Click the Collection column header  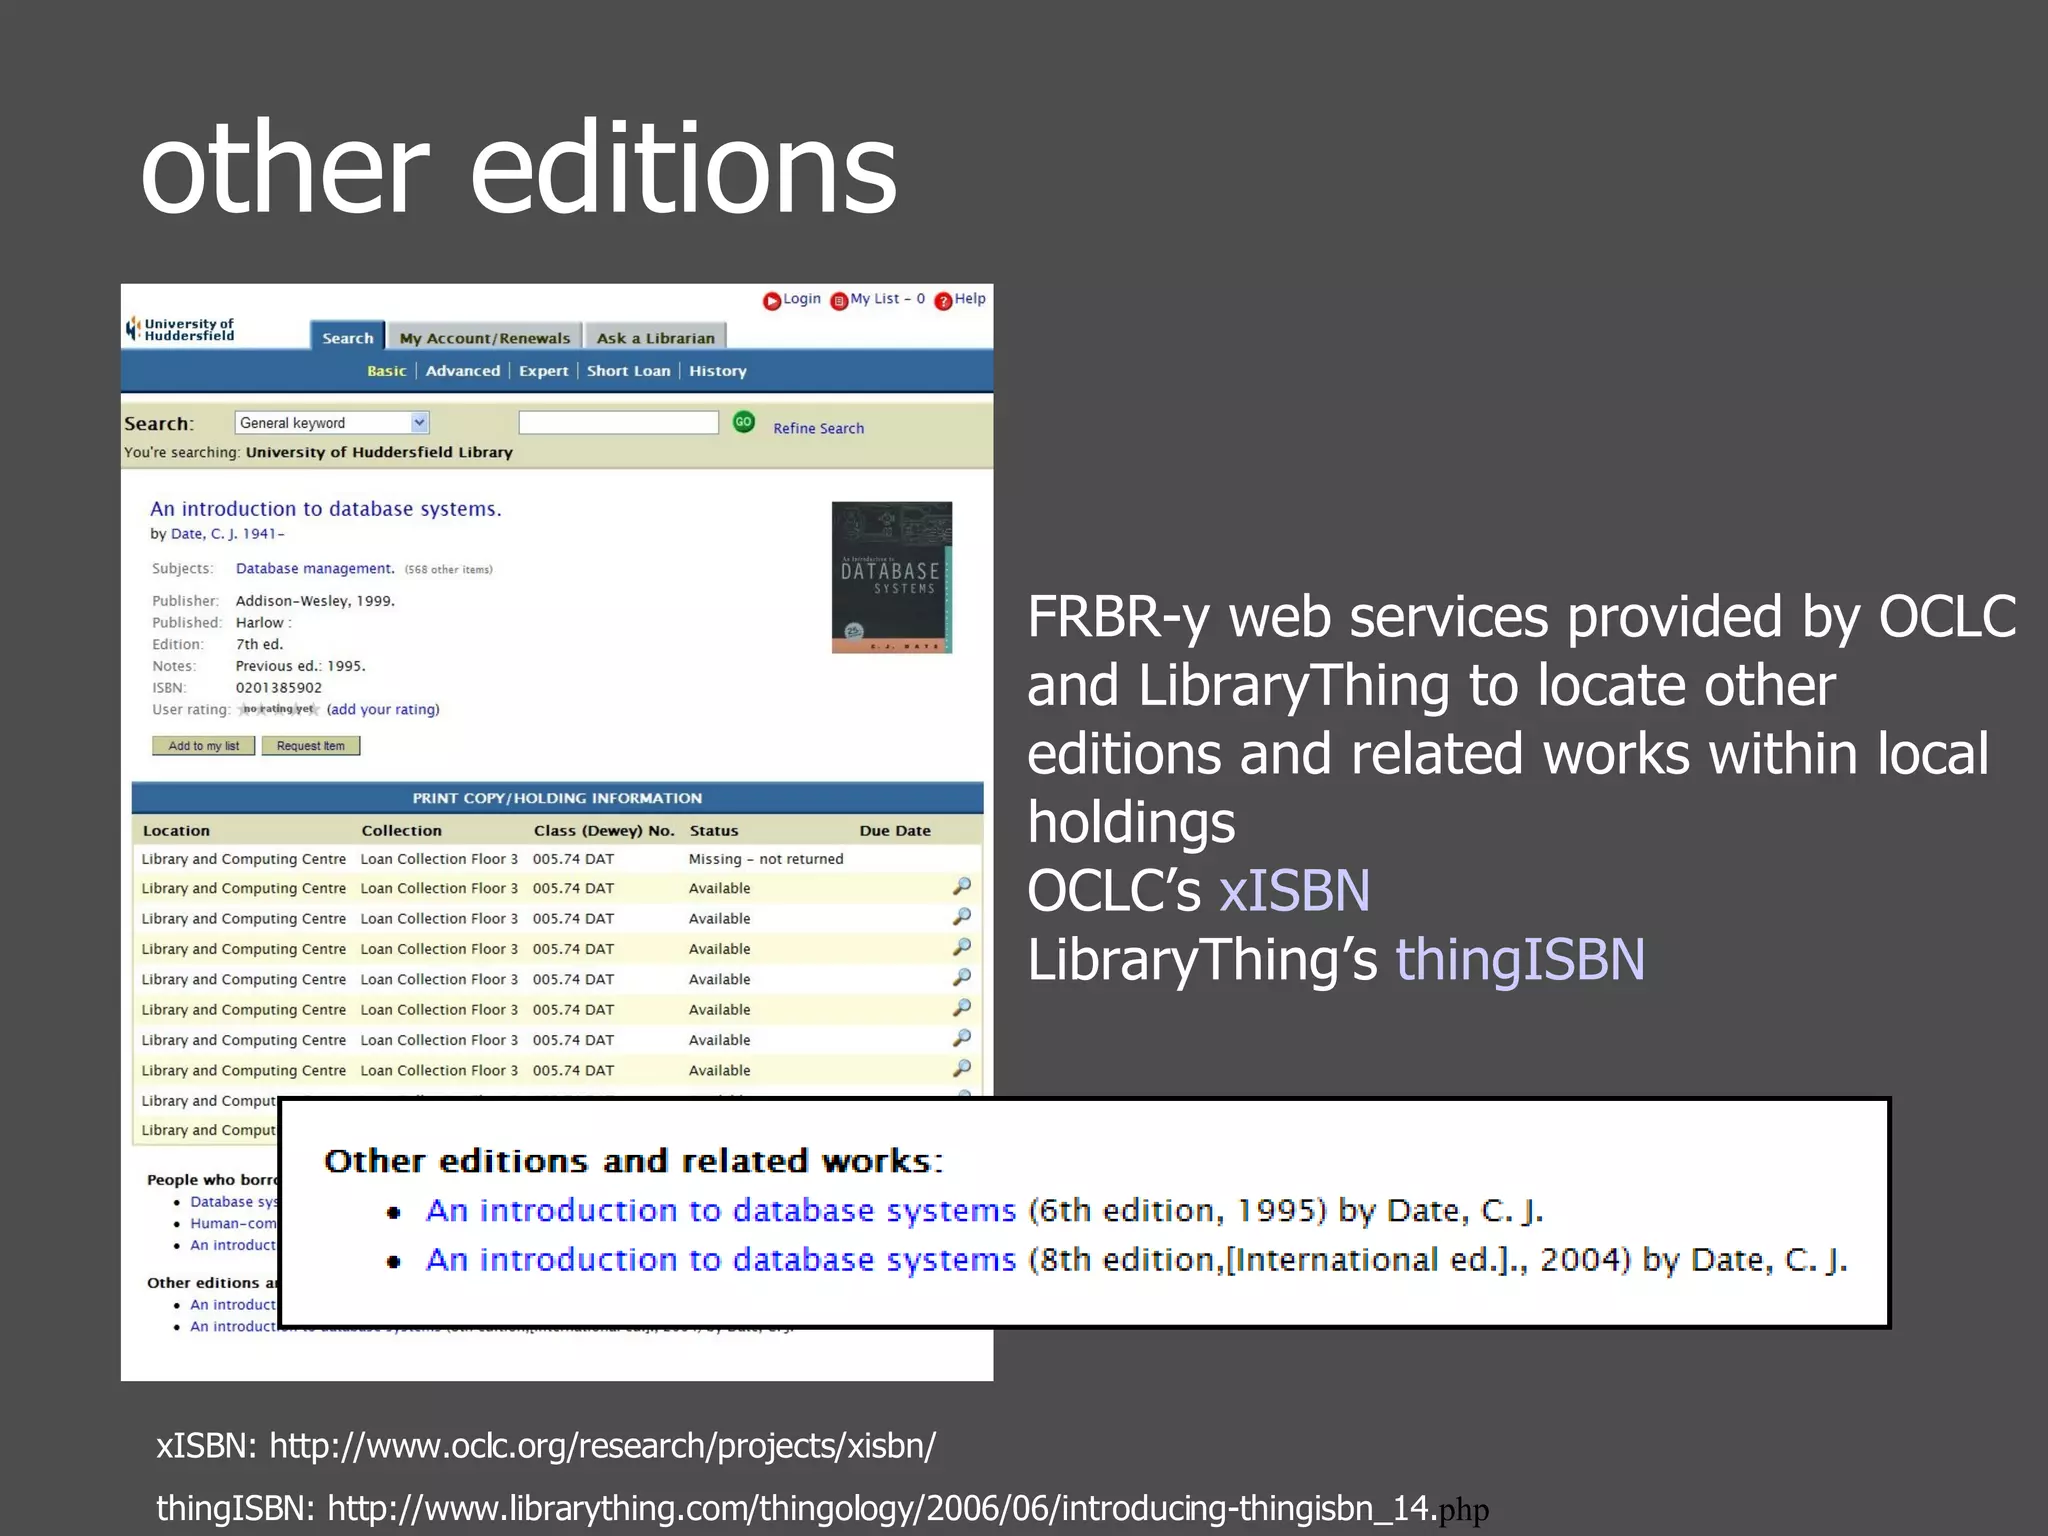click(401, 830)
